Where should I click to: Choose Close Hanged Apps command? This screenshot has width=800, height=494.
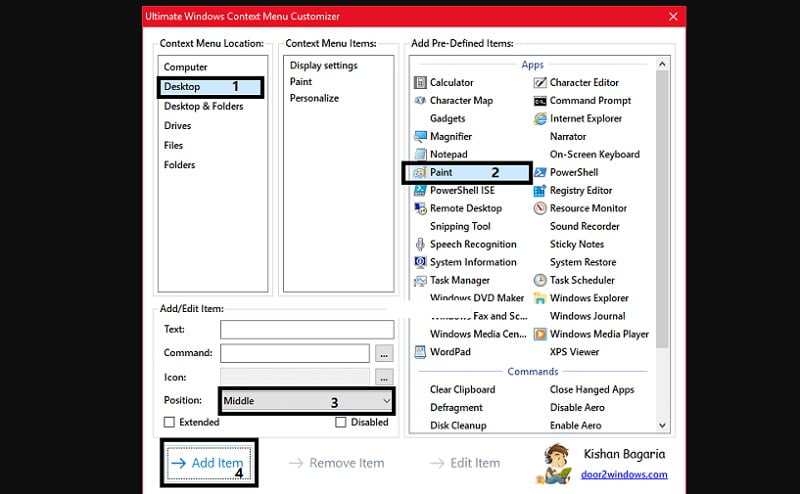[x=592, y=390]
